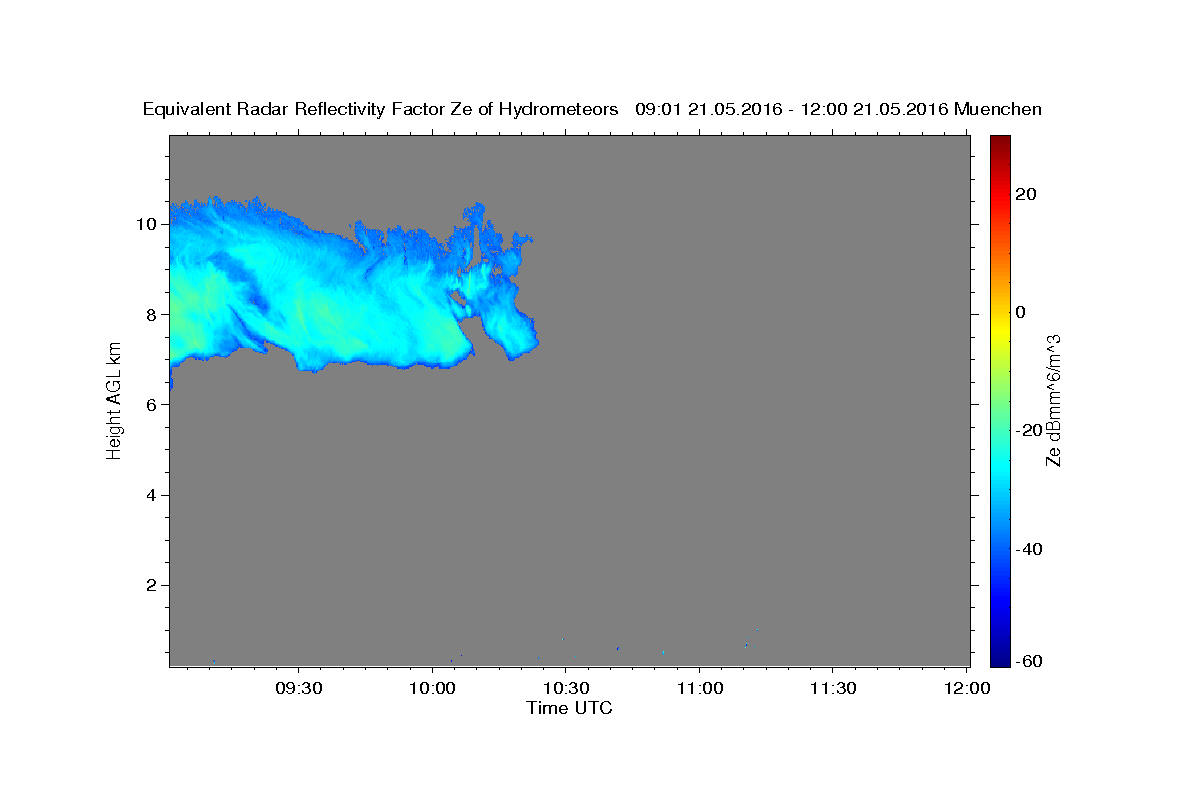
Task: Click the dark red top of colorbar
Action: [x=1000, y=140]
